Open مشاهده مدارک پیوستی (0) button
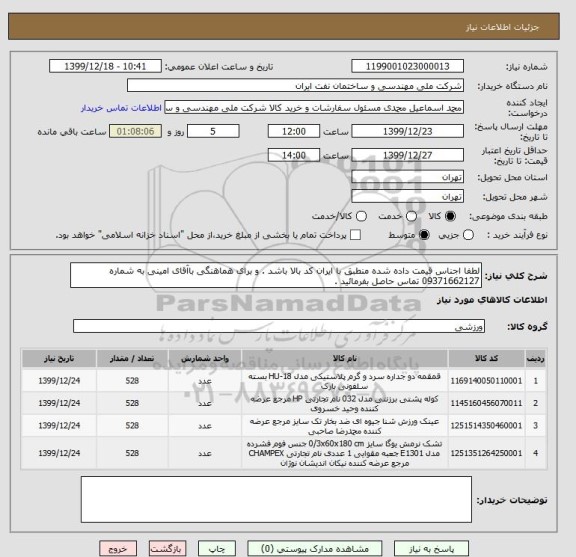This screenshot has height=557, width=576. point(315,549)
